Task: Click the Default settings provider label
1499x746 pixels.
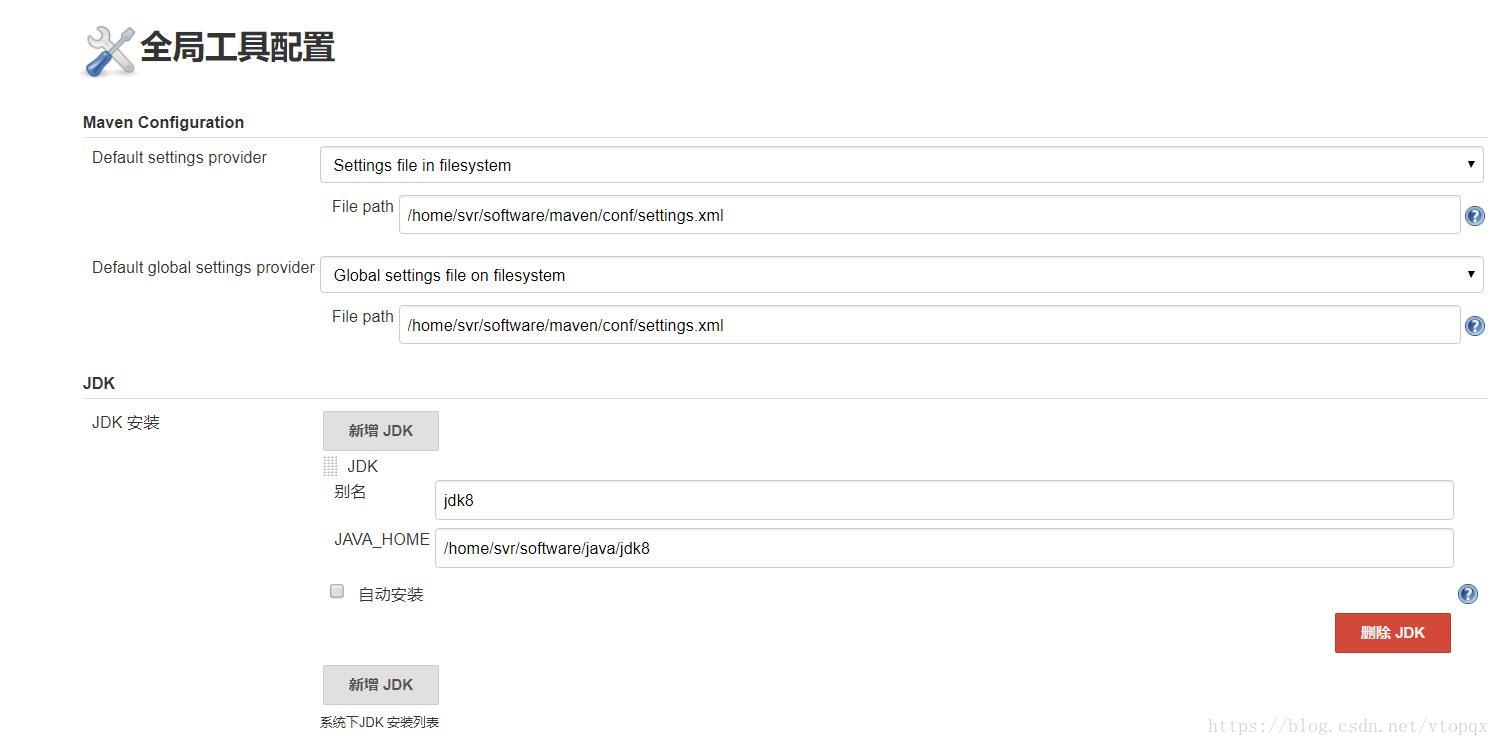Action: pyautogui.click(x=179, y=158)
